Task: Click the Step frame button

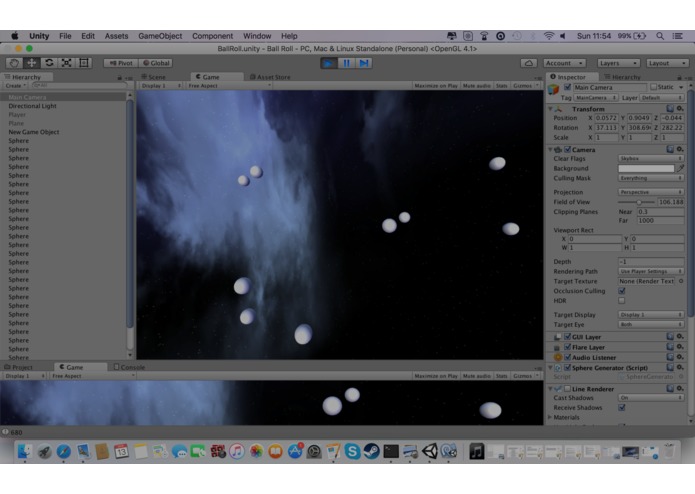Action: point(363,63)
